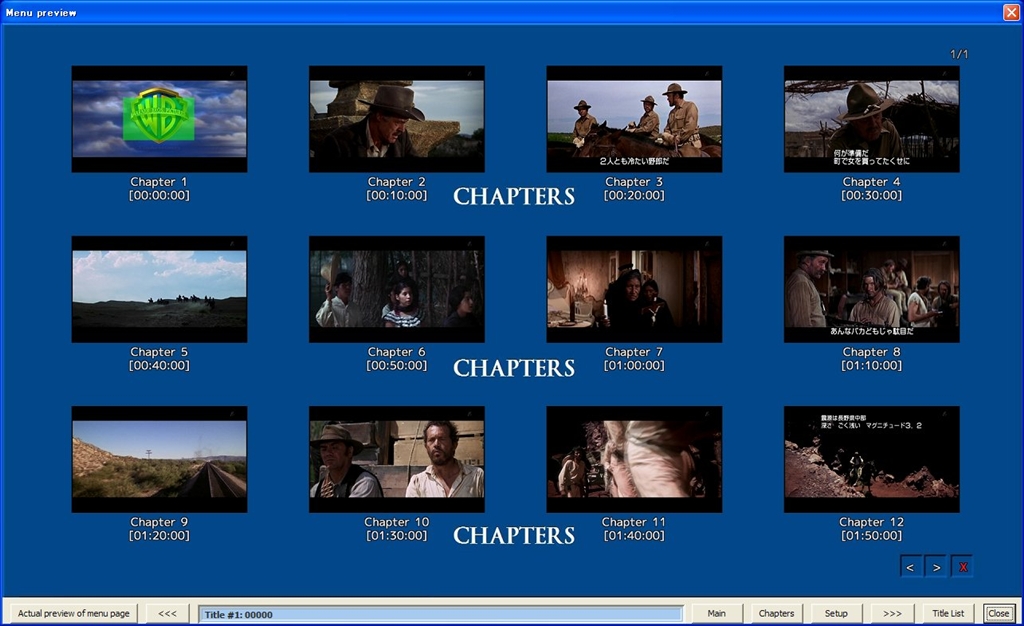Click the Chapter 12 [01:50:00] label
The height and width of the screenshot is (626, 1024).
pos(872,529)
